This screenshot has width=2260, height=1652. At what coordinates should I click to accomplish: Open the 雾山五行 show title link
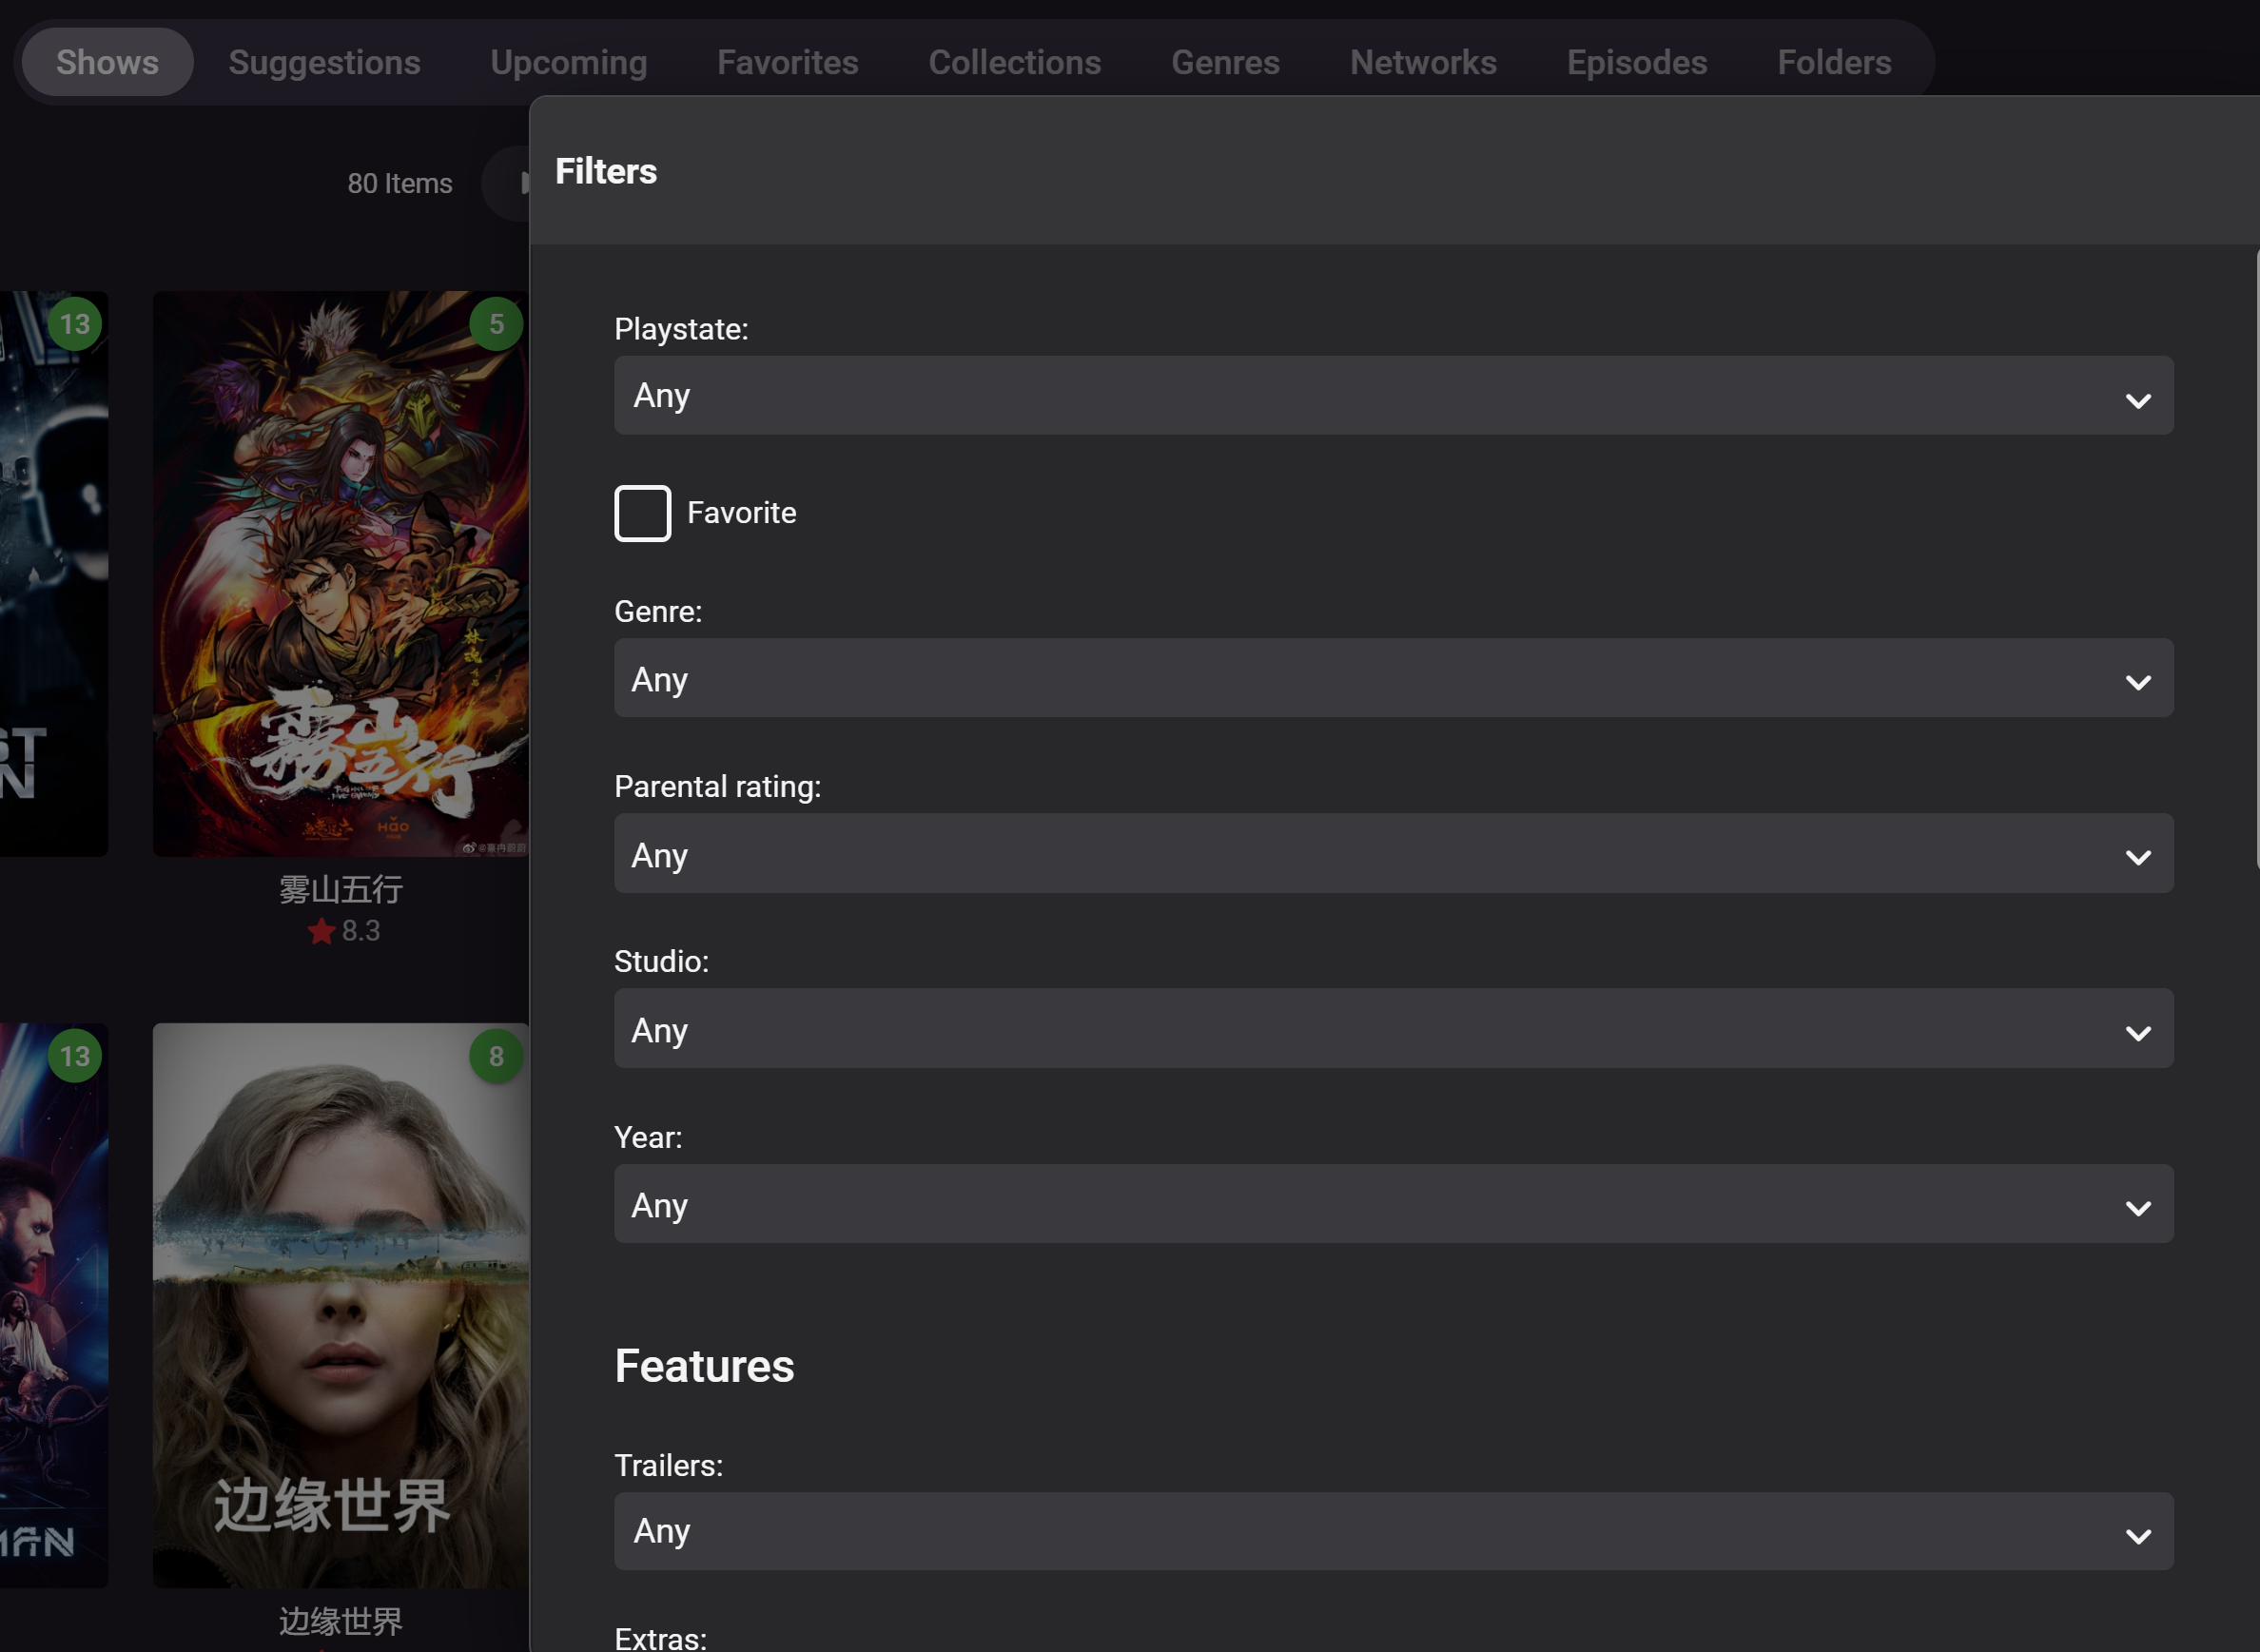coord(340,889)
